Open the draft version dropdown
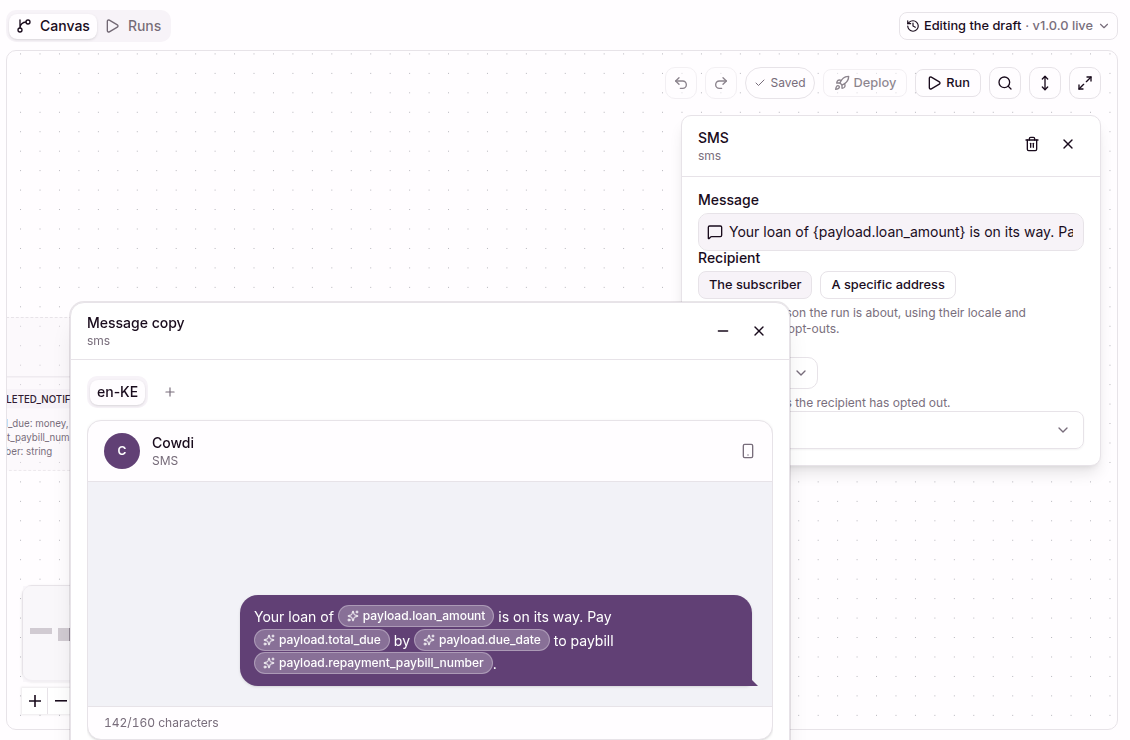1130x740 pixels. [x=1007, y=26]
